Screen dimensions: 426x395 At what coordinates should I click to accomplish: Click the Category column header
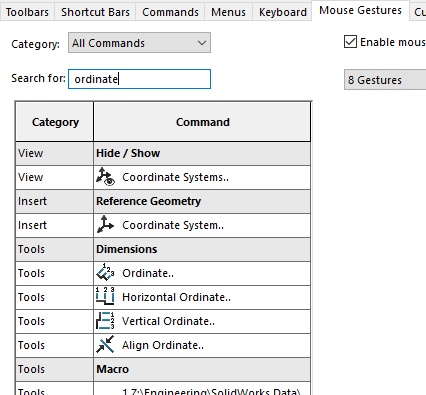pyautogui.click(x=55, y=122)
